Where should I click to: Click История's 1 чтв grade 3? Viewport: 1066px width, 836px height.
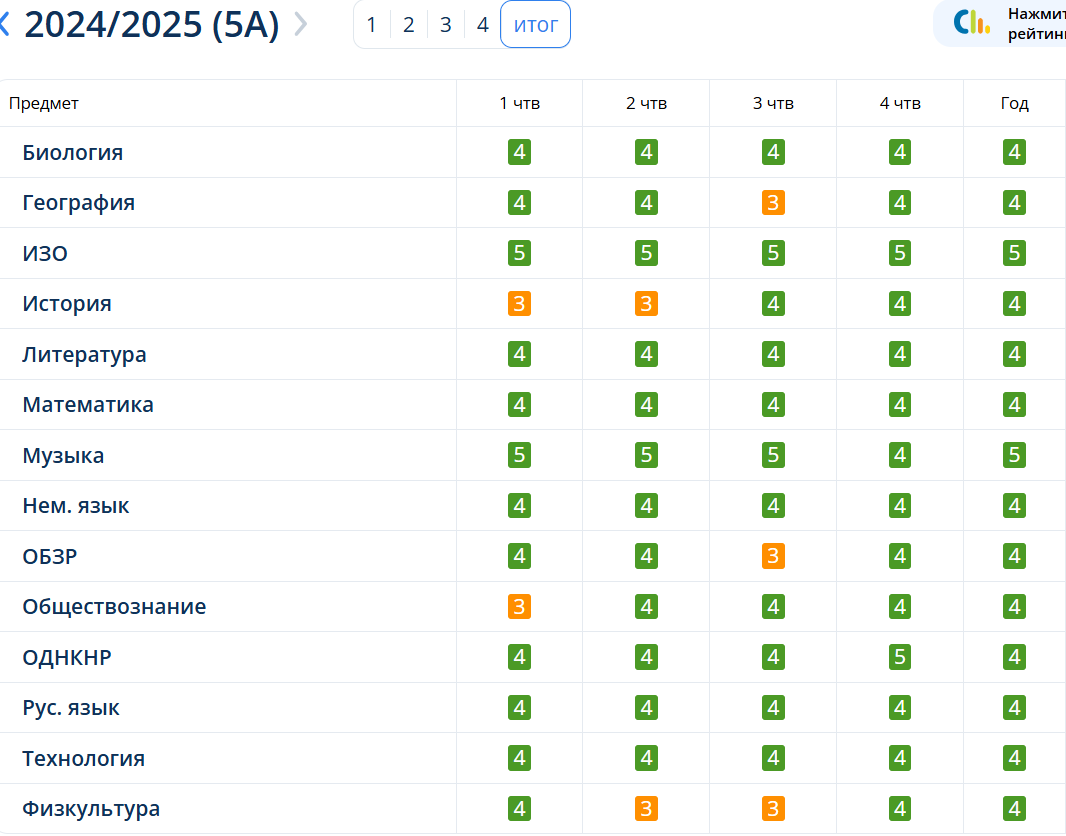(519, 304)
